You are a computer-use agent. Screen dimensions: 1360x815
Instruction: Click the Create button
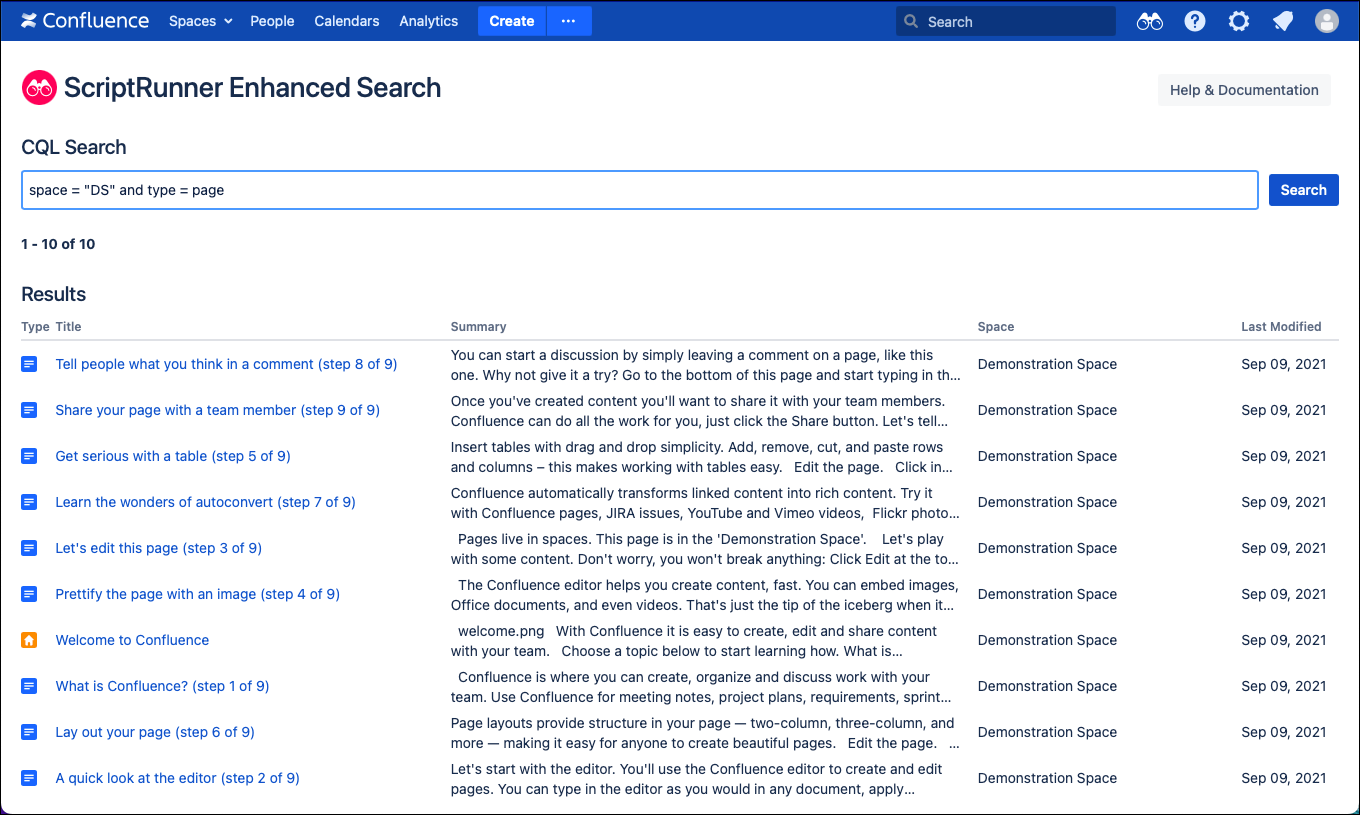512,21
